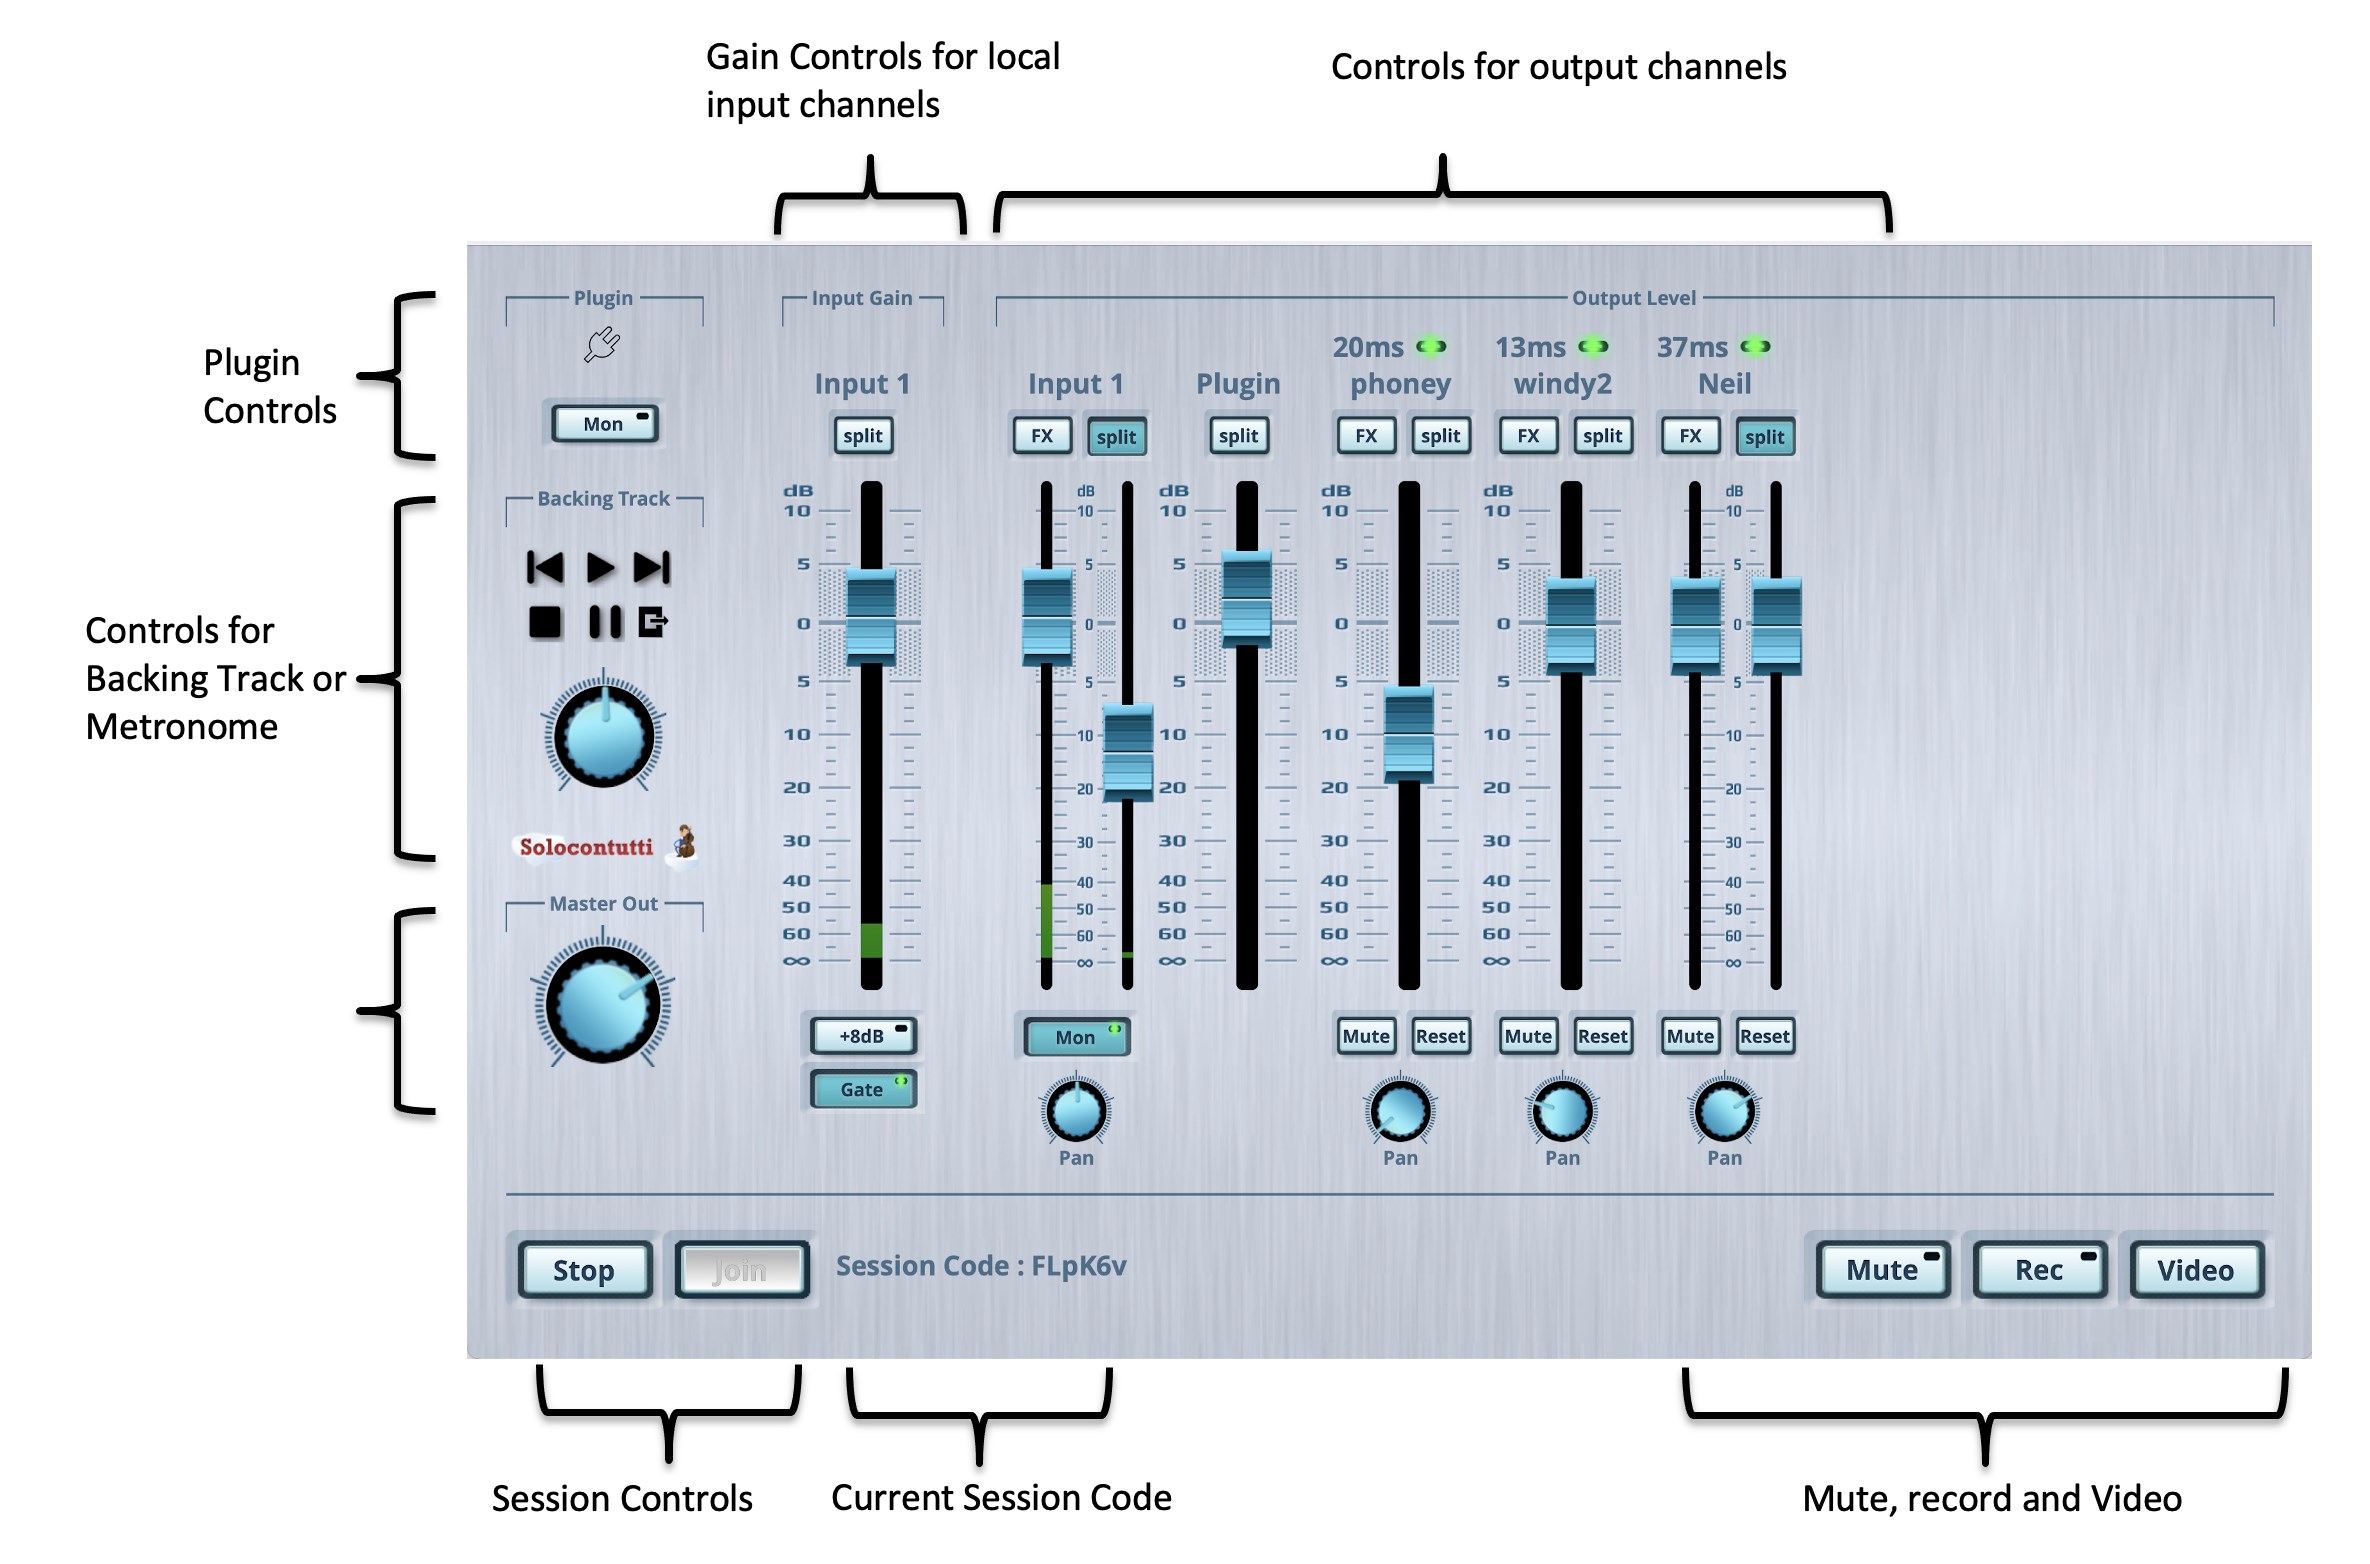Stop the backing track playback
This screenshot has width=2370, height=1564.
point(545,622)
